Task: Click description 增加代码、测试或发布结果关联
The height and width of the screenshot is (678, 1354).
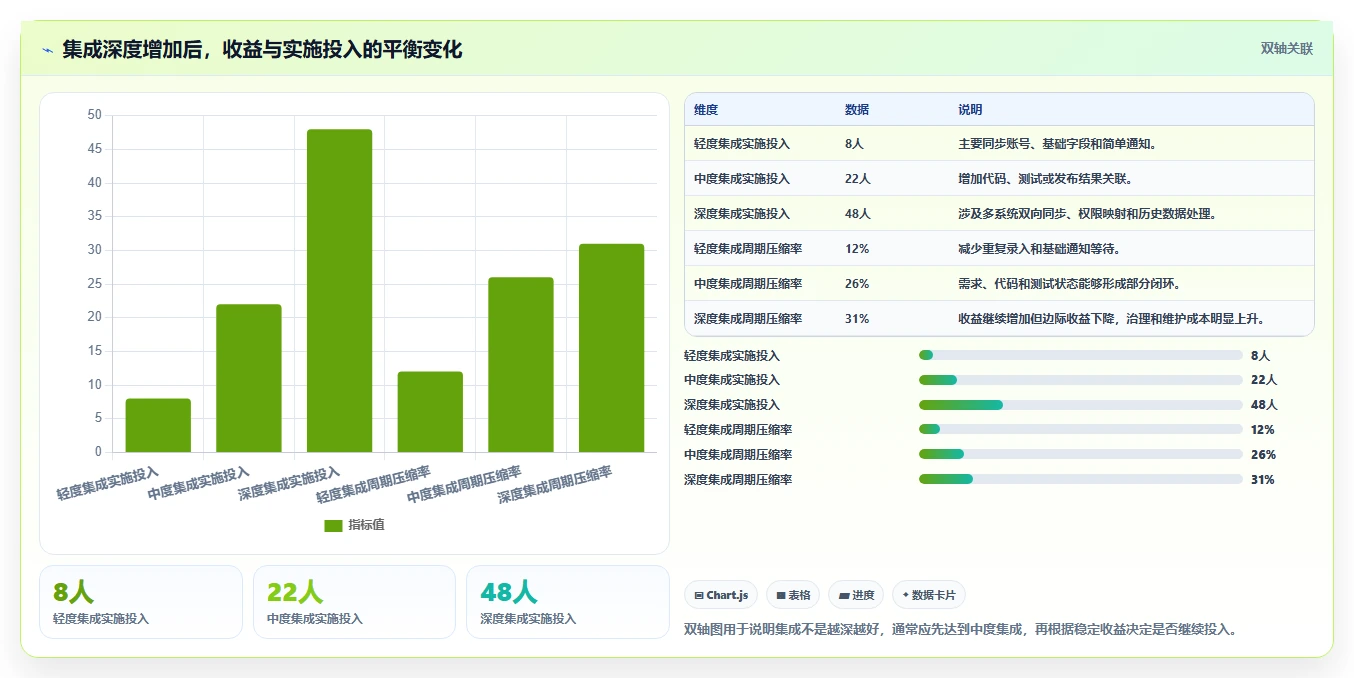Action: click(x=1045, y=179)
